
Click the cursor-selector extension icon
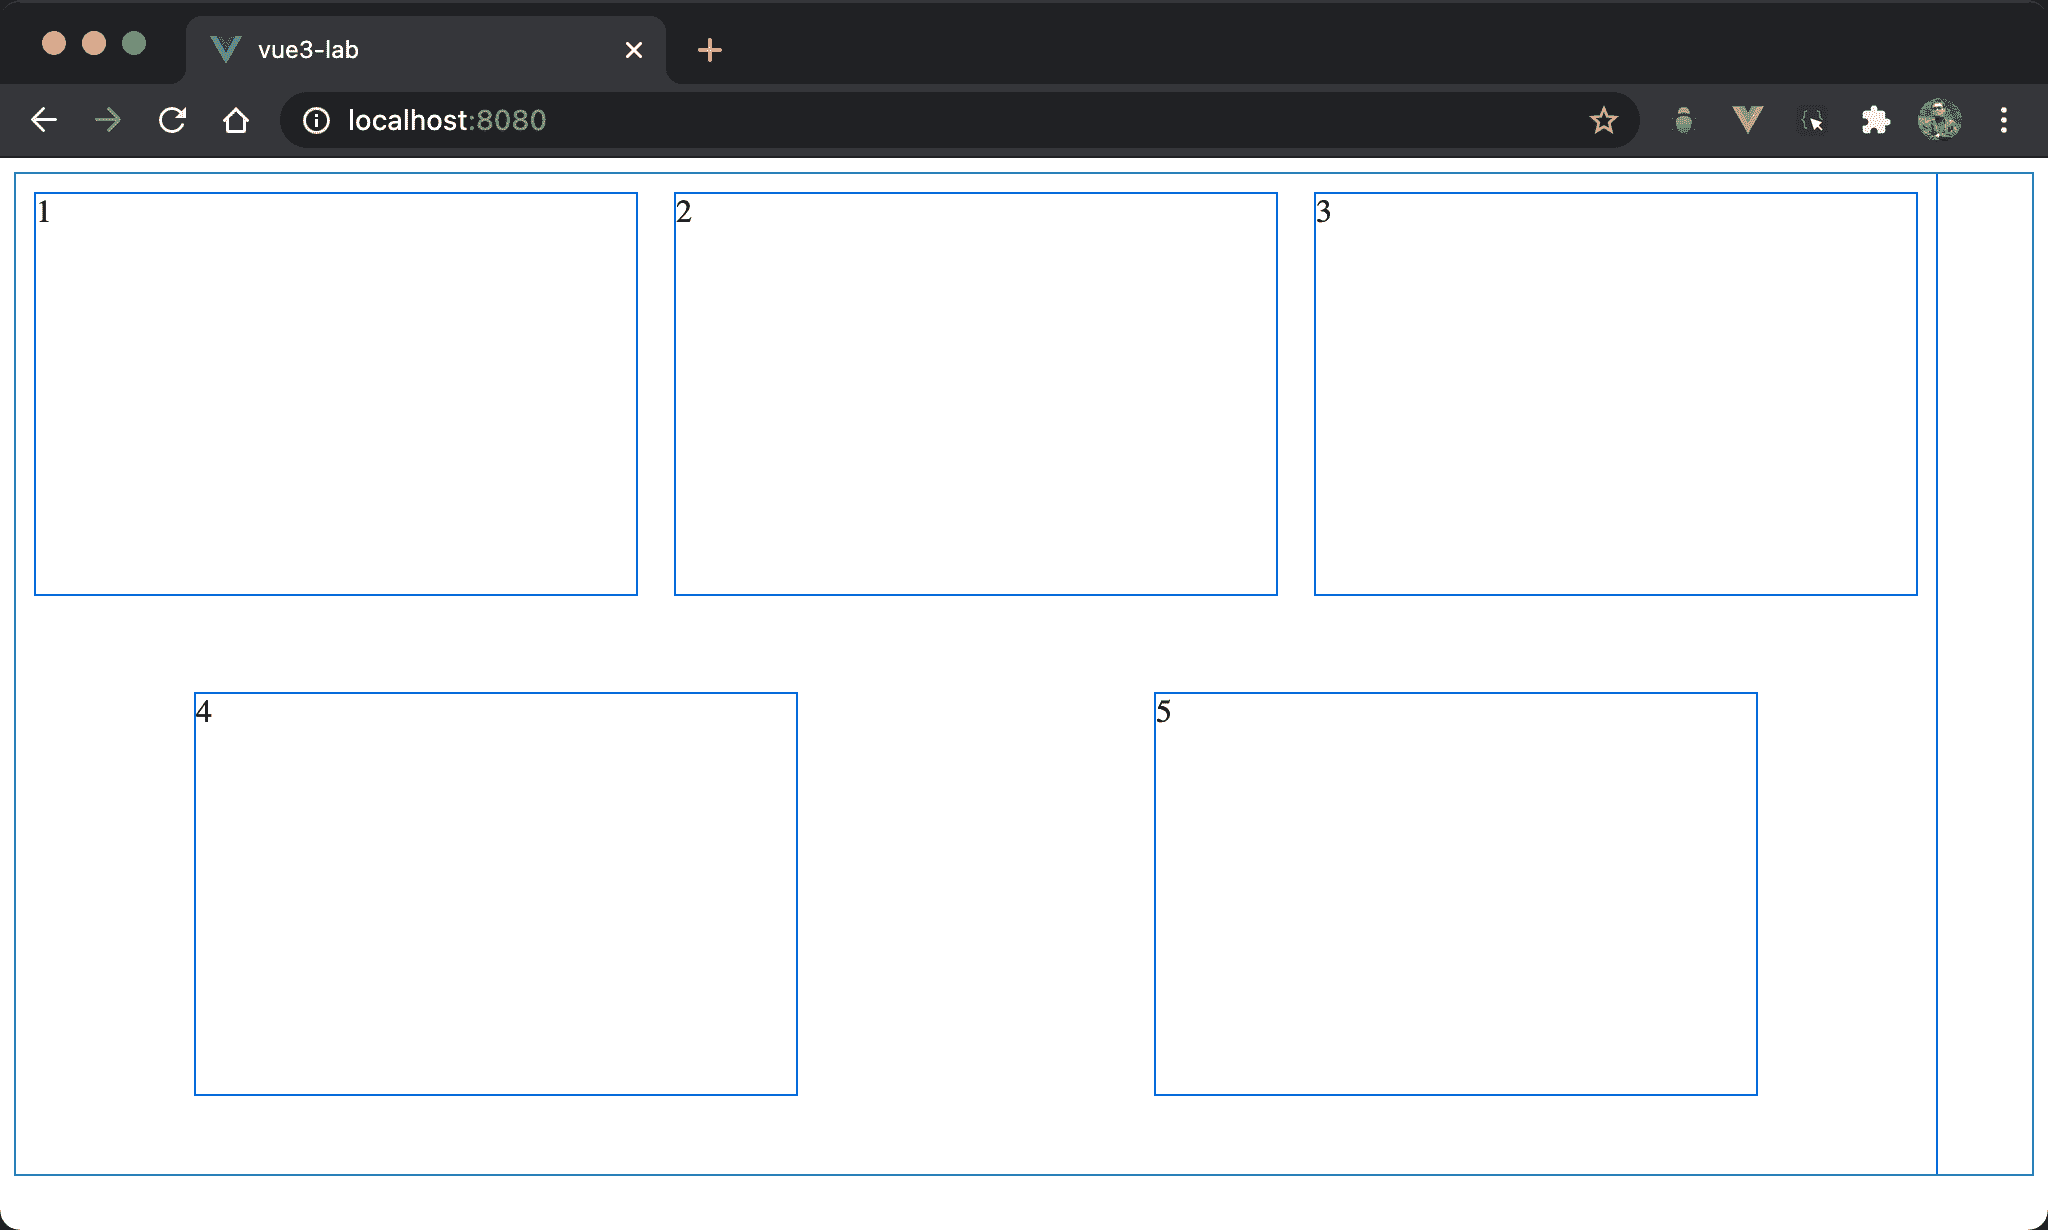click(1812, 121)
